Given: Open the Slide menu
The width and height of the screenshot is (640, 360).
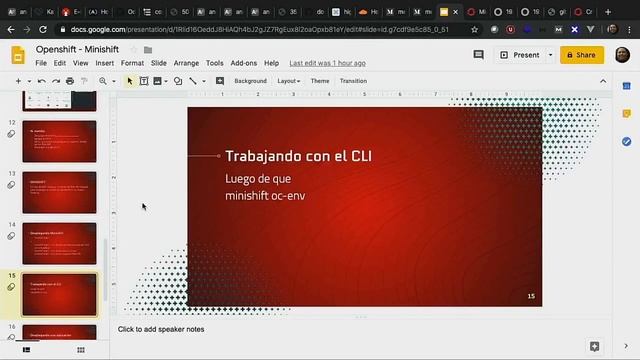Looking at the screenshot, I should [x=158, y=63].
